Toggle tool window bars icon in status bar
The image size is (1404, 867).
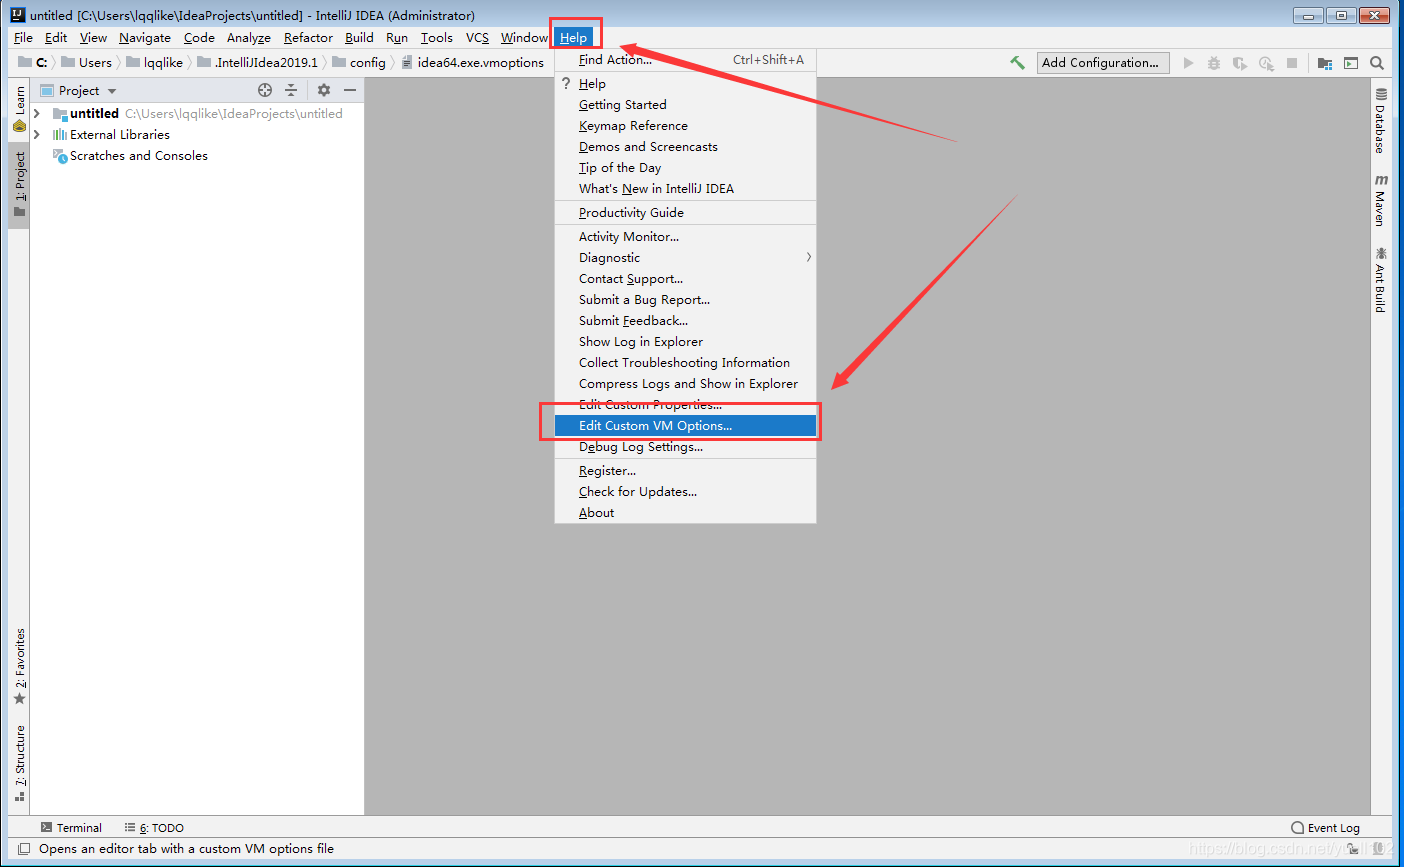24,849
